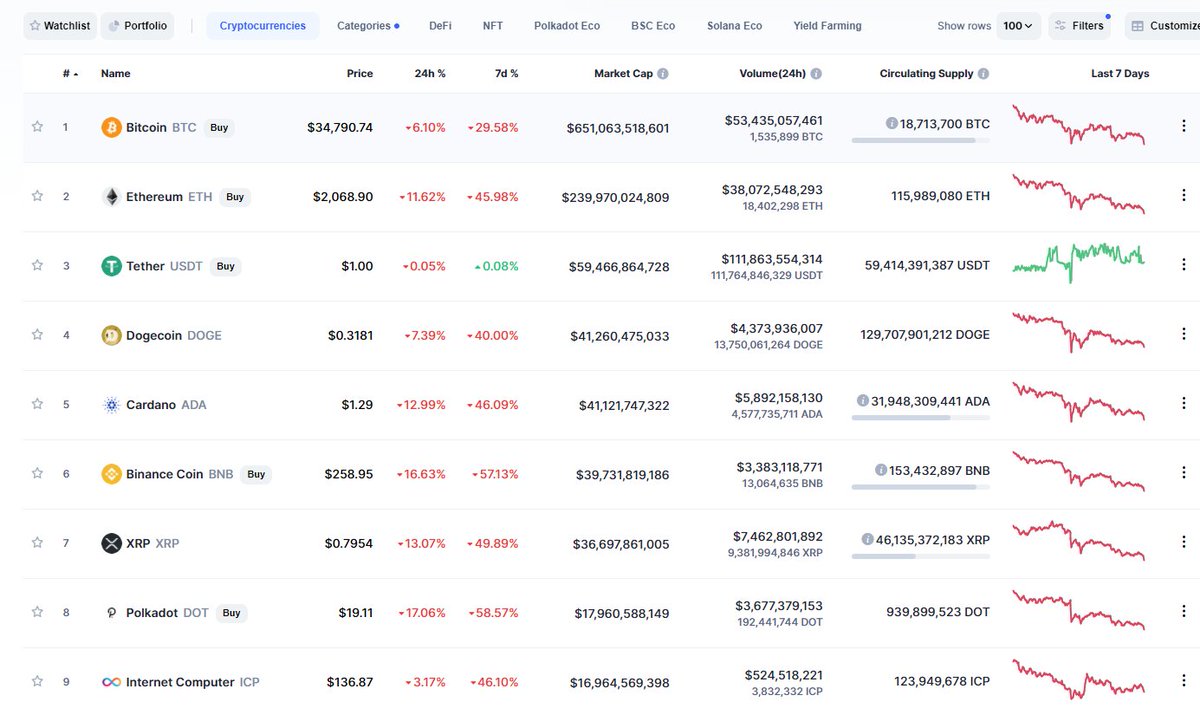Image resolution: width=1200 pixels, height=715 pixels.
Task: Click Binance Coin supply progress bar
Action: (x=921, y=487)
